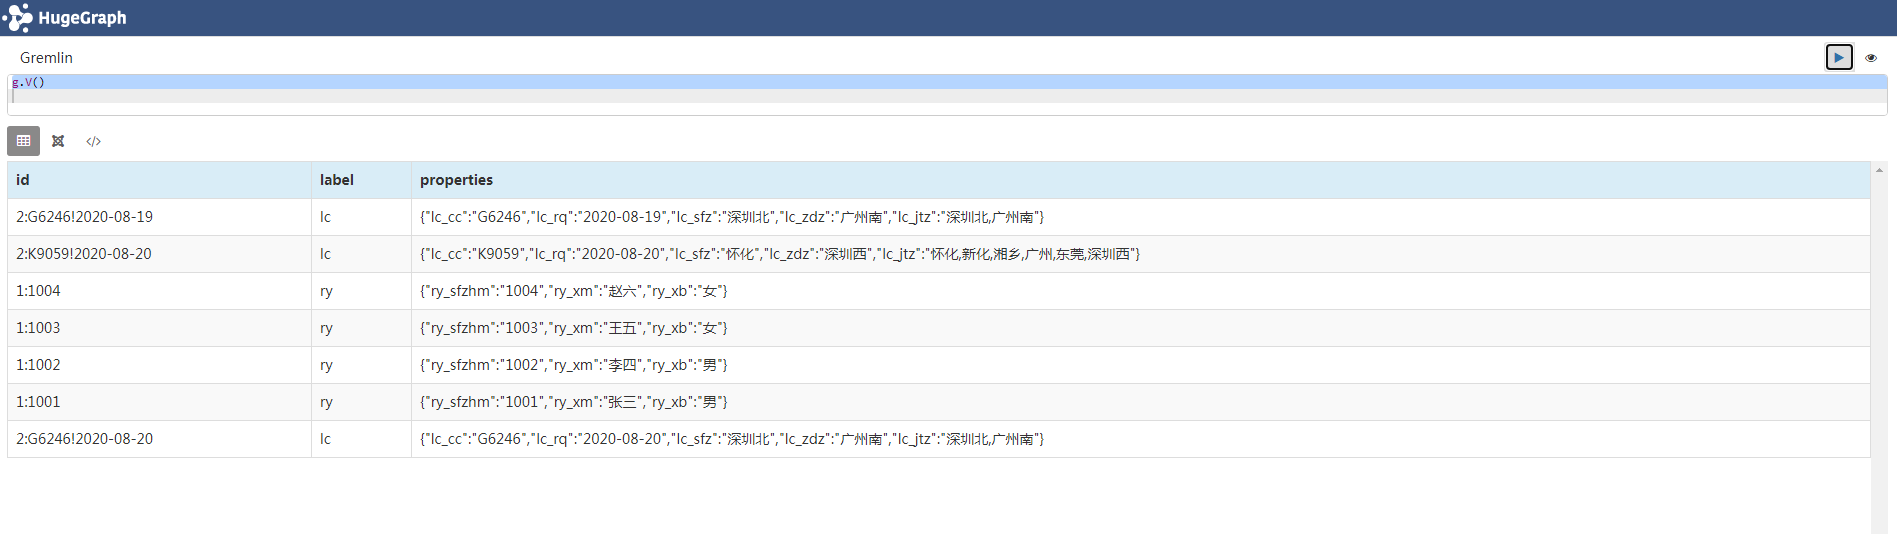This screenshot has width=1897, height=534.
Task: Select id cell 1:1004
Action: pyautogui.click(x=159, y=291)
